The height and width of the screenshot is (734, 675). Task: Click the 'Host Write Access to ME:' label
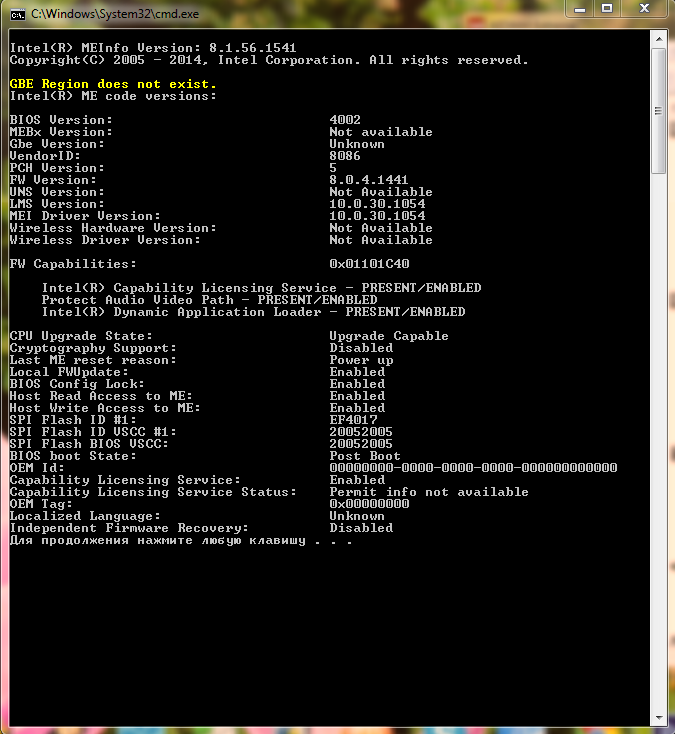[105, 408]
